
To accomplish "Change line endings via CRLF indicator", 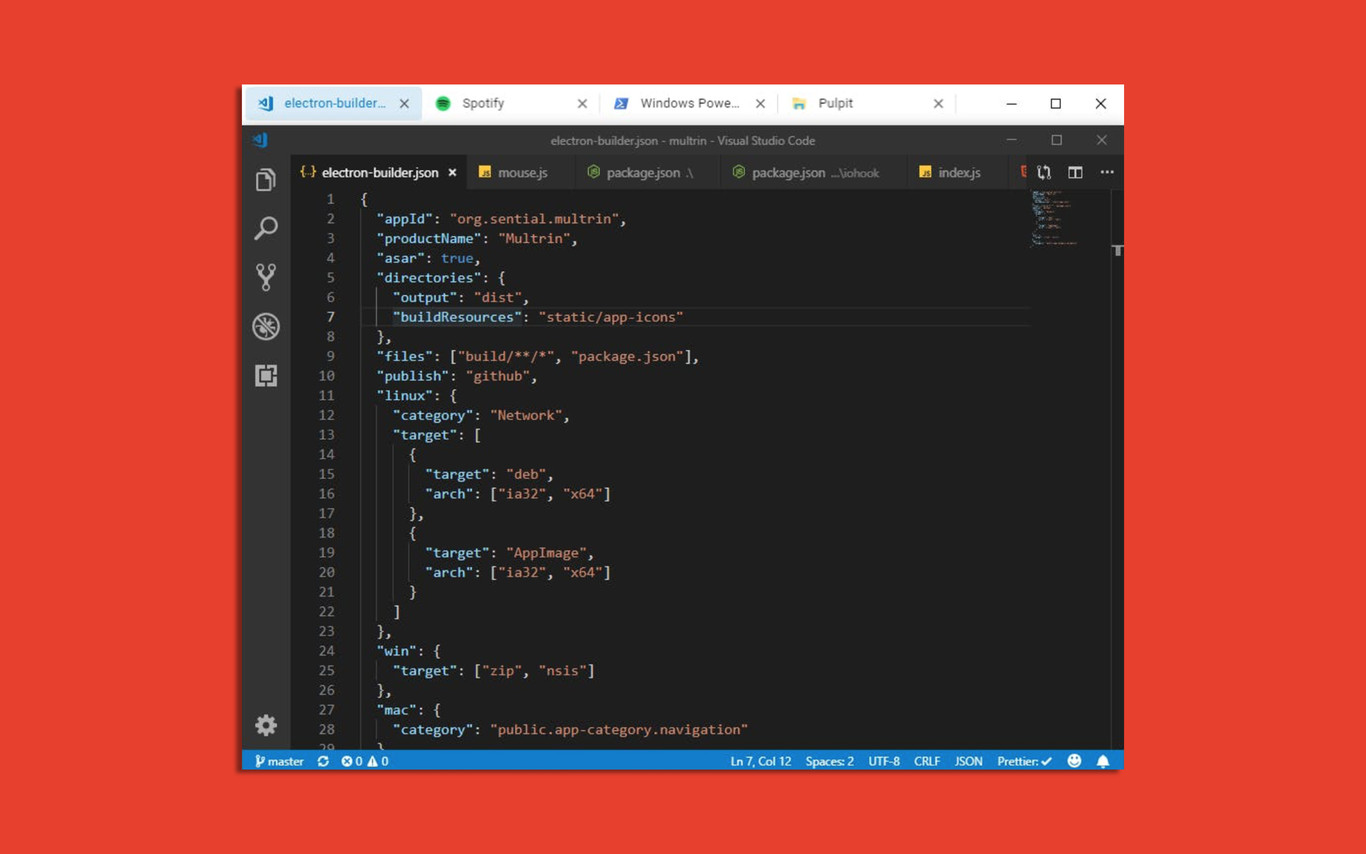I will click(926, 760).
